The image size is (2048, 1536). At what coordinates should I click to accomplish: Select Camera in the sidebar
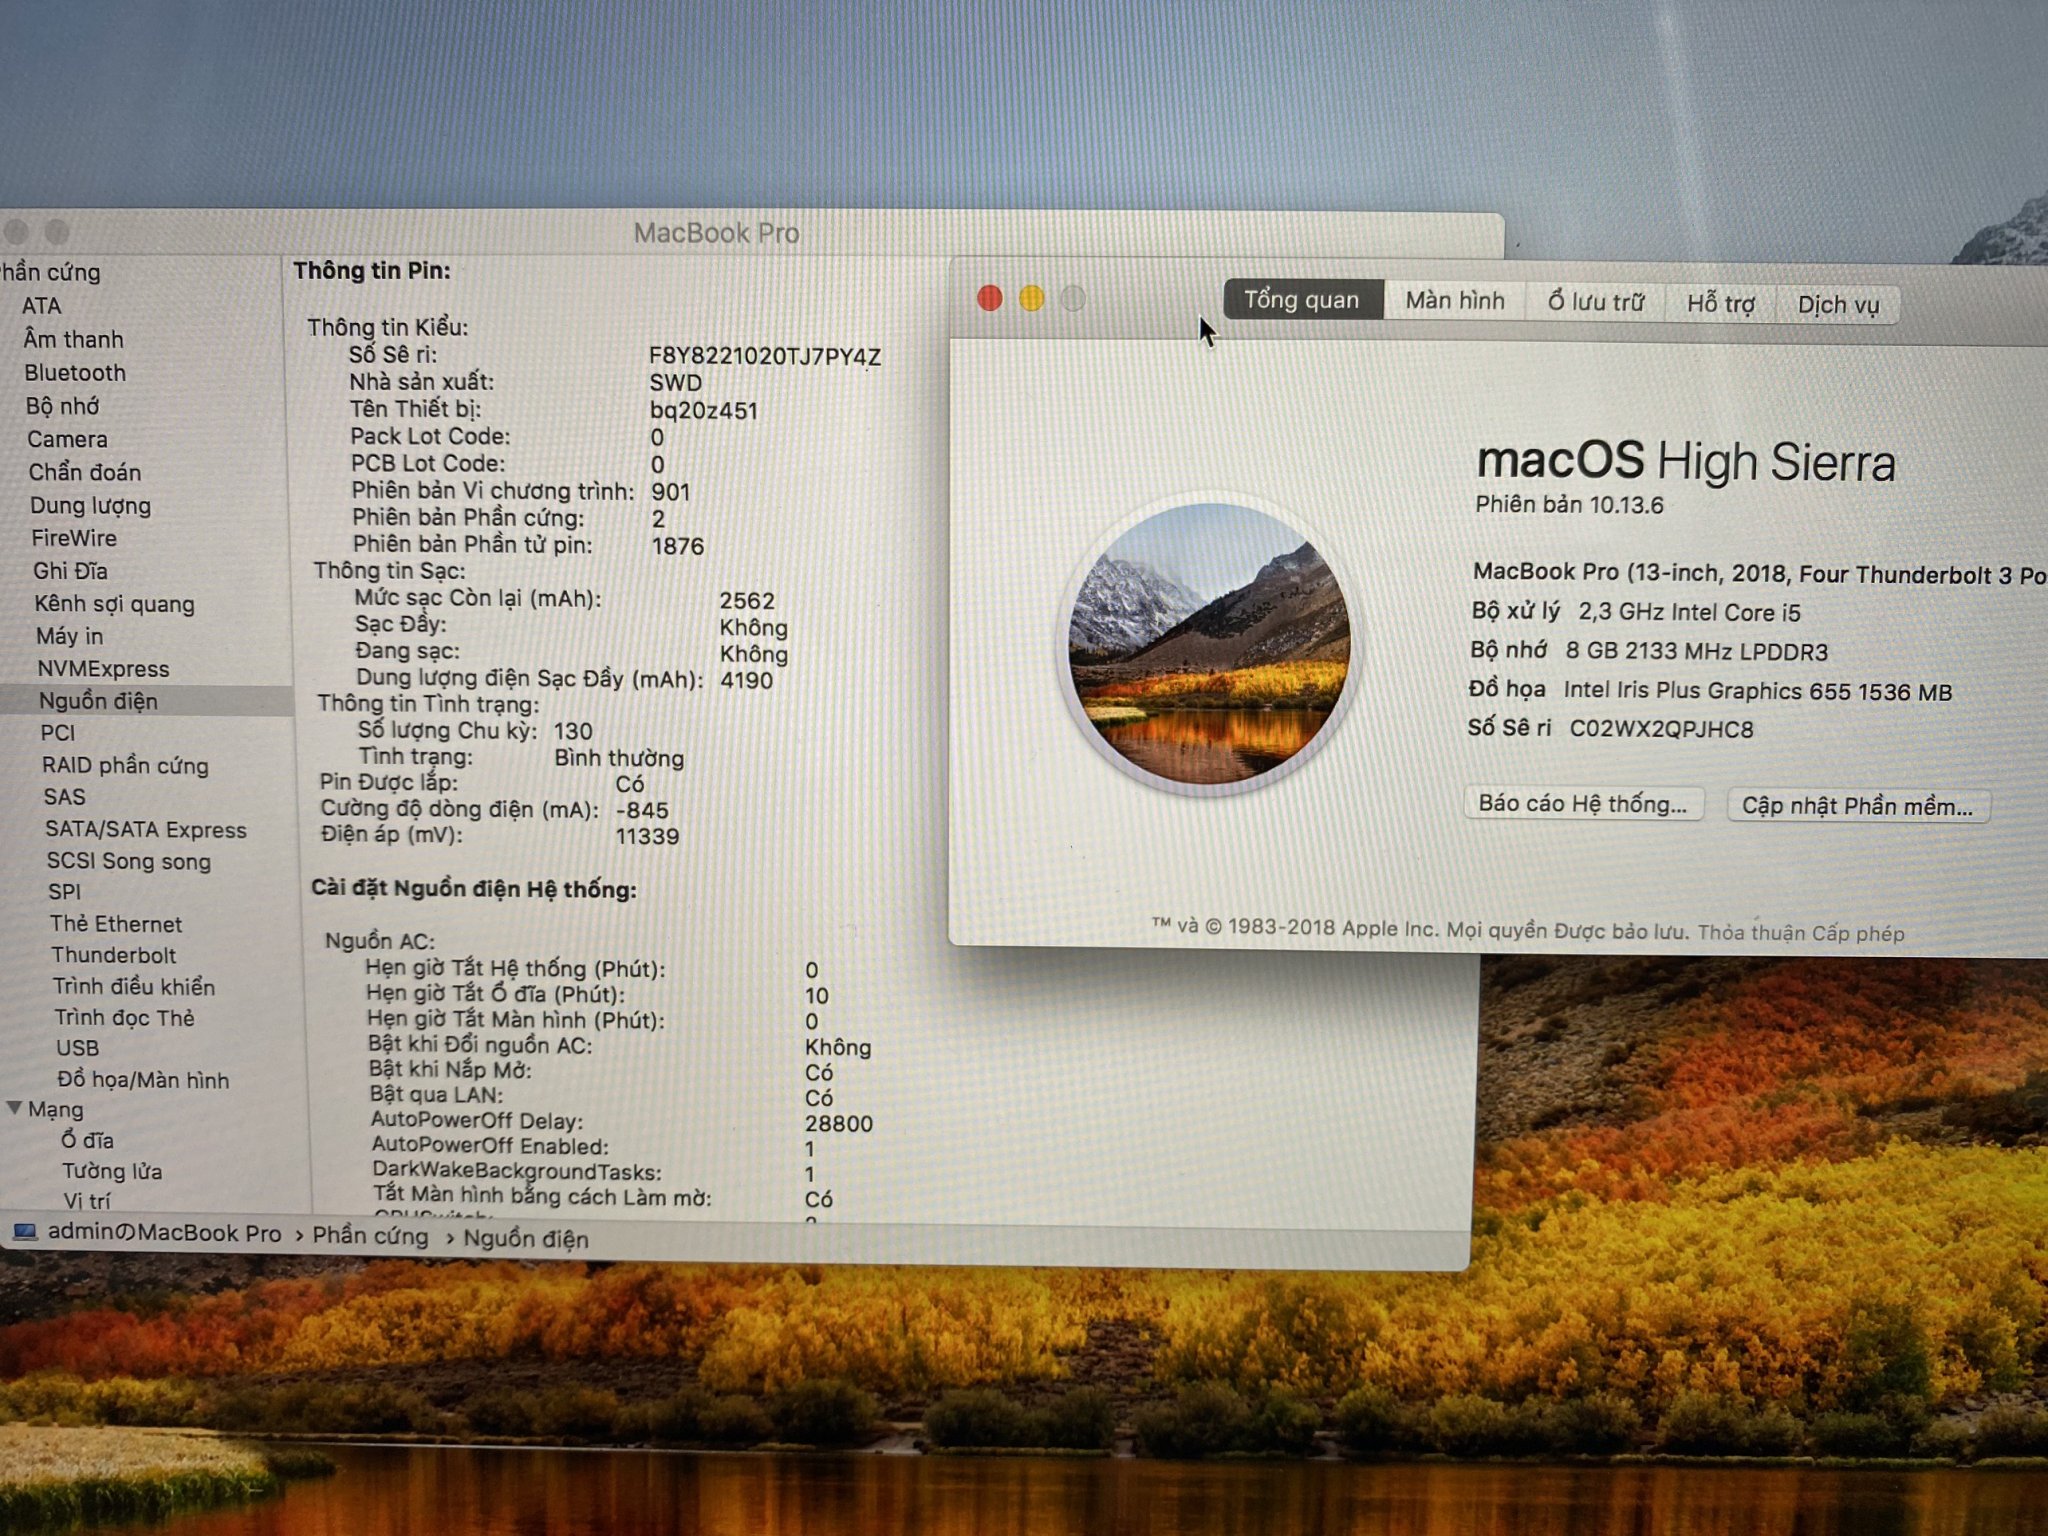(67, 439)
